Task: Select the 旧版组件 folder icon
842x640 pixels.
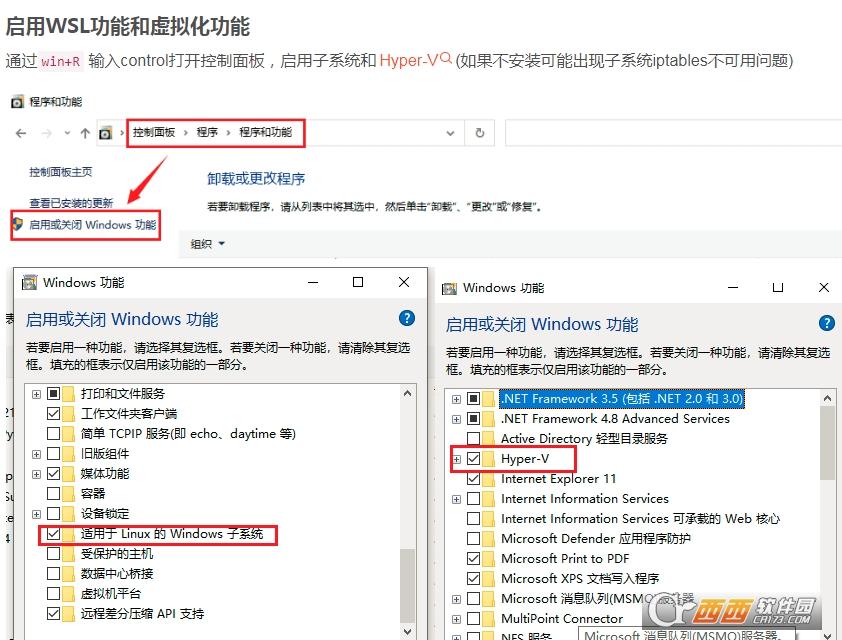Action: 69,454
